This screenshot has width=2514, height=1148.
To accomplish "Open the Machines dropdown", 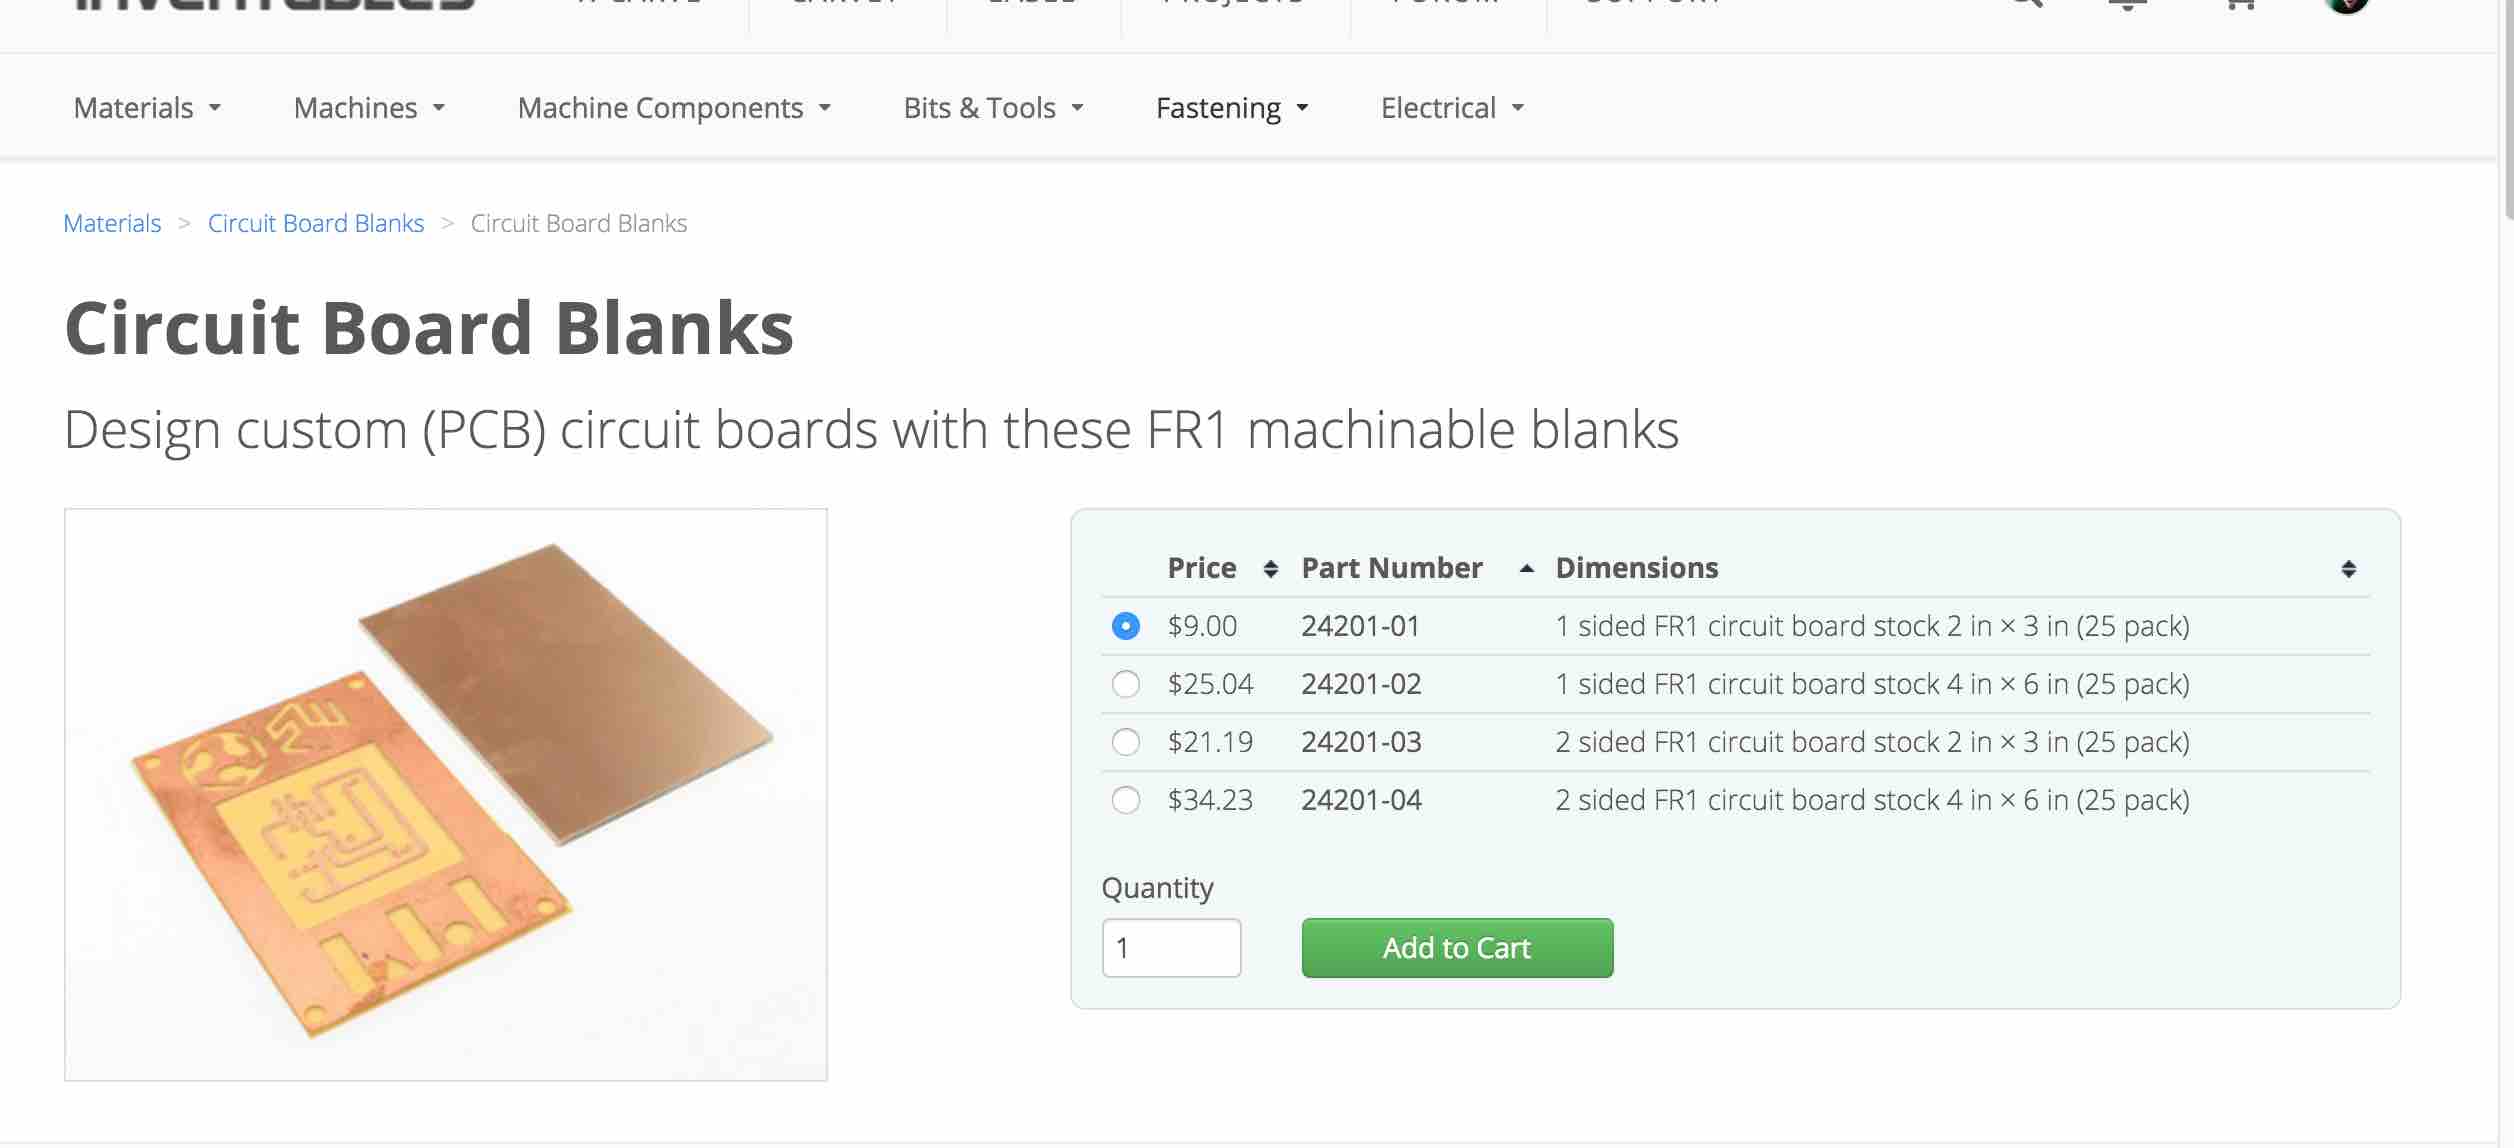I will pyautogui.click(x=369, y=108).
